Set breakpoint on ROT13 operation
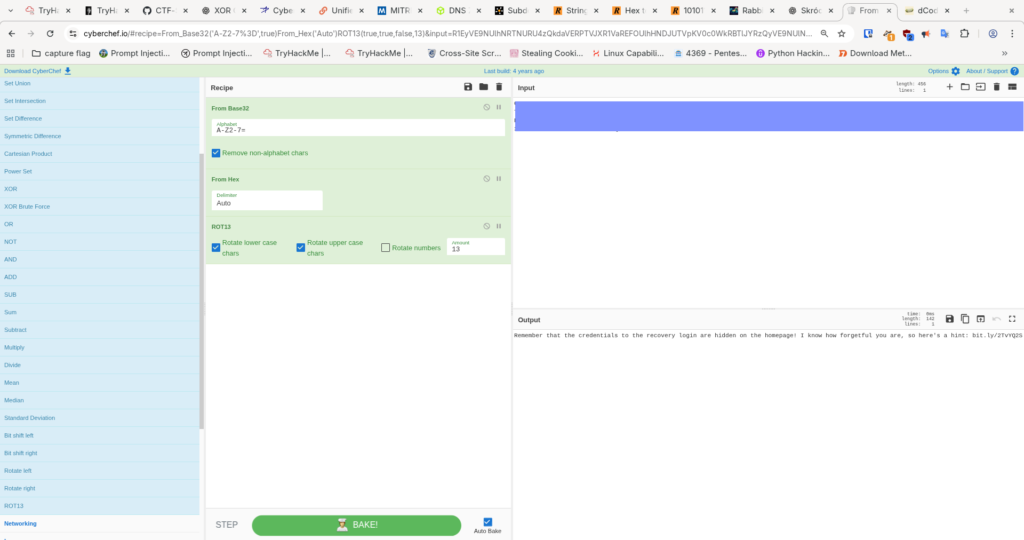The height and width of the screenshot is (540, 1024). (x=498, y=226)
